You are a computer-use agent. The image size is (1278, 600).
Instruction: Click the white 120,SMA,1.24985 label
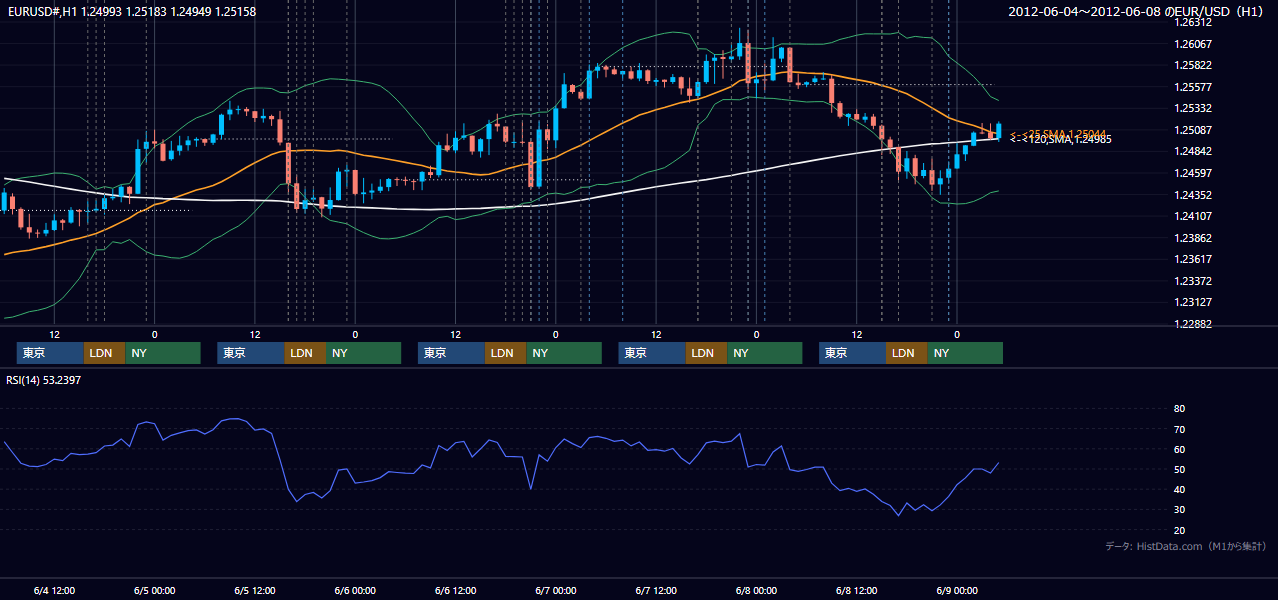click(x=1060, y=140)
